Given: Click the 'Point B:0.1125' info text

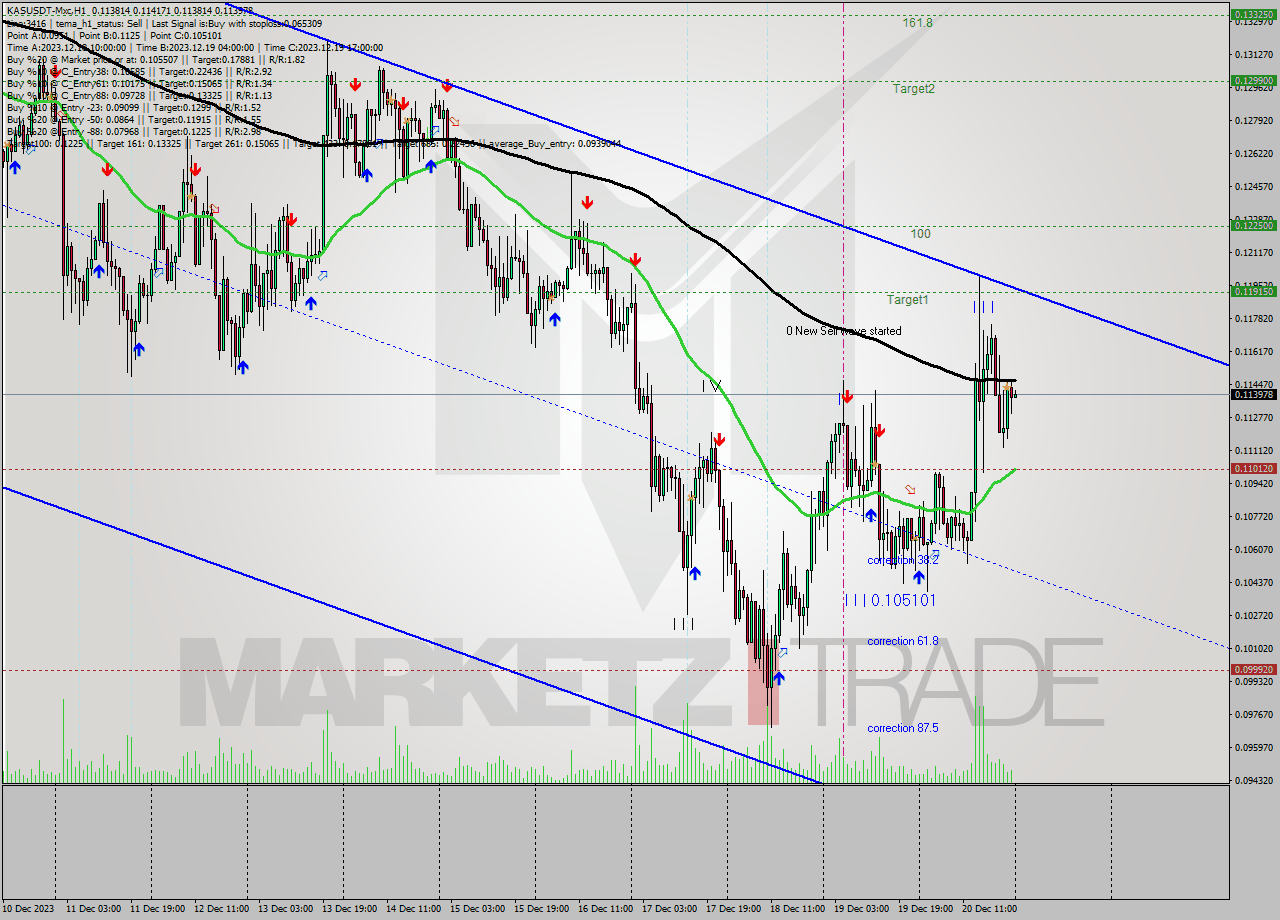Looking at the screenshot, I should tap(109, 35).
